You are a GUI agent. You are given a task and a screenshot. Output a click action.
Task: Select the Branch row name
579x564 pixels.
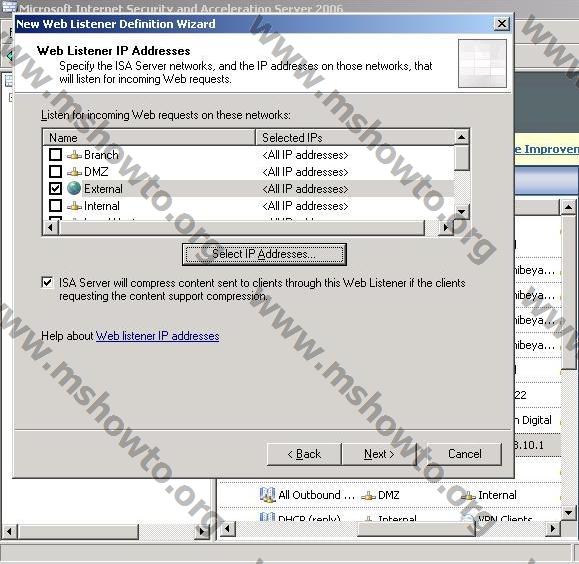click(101, 155)
